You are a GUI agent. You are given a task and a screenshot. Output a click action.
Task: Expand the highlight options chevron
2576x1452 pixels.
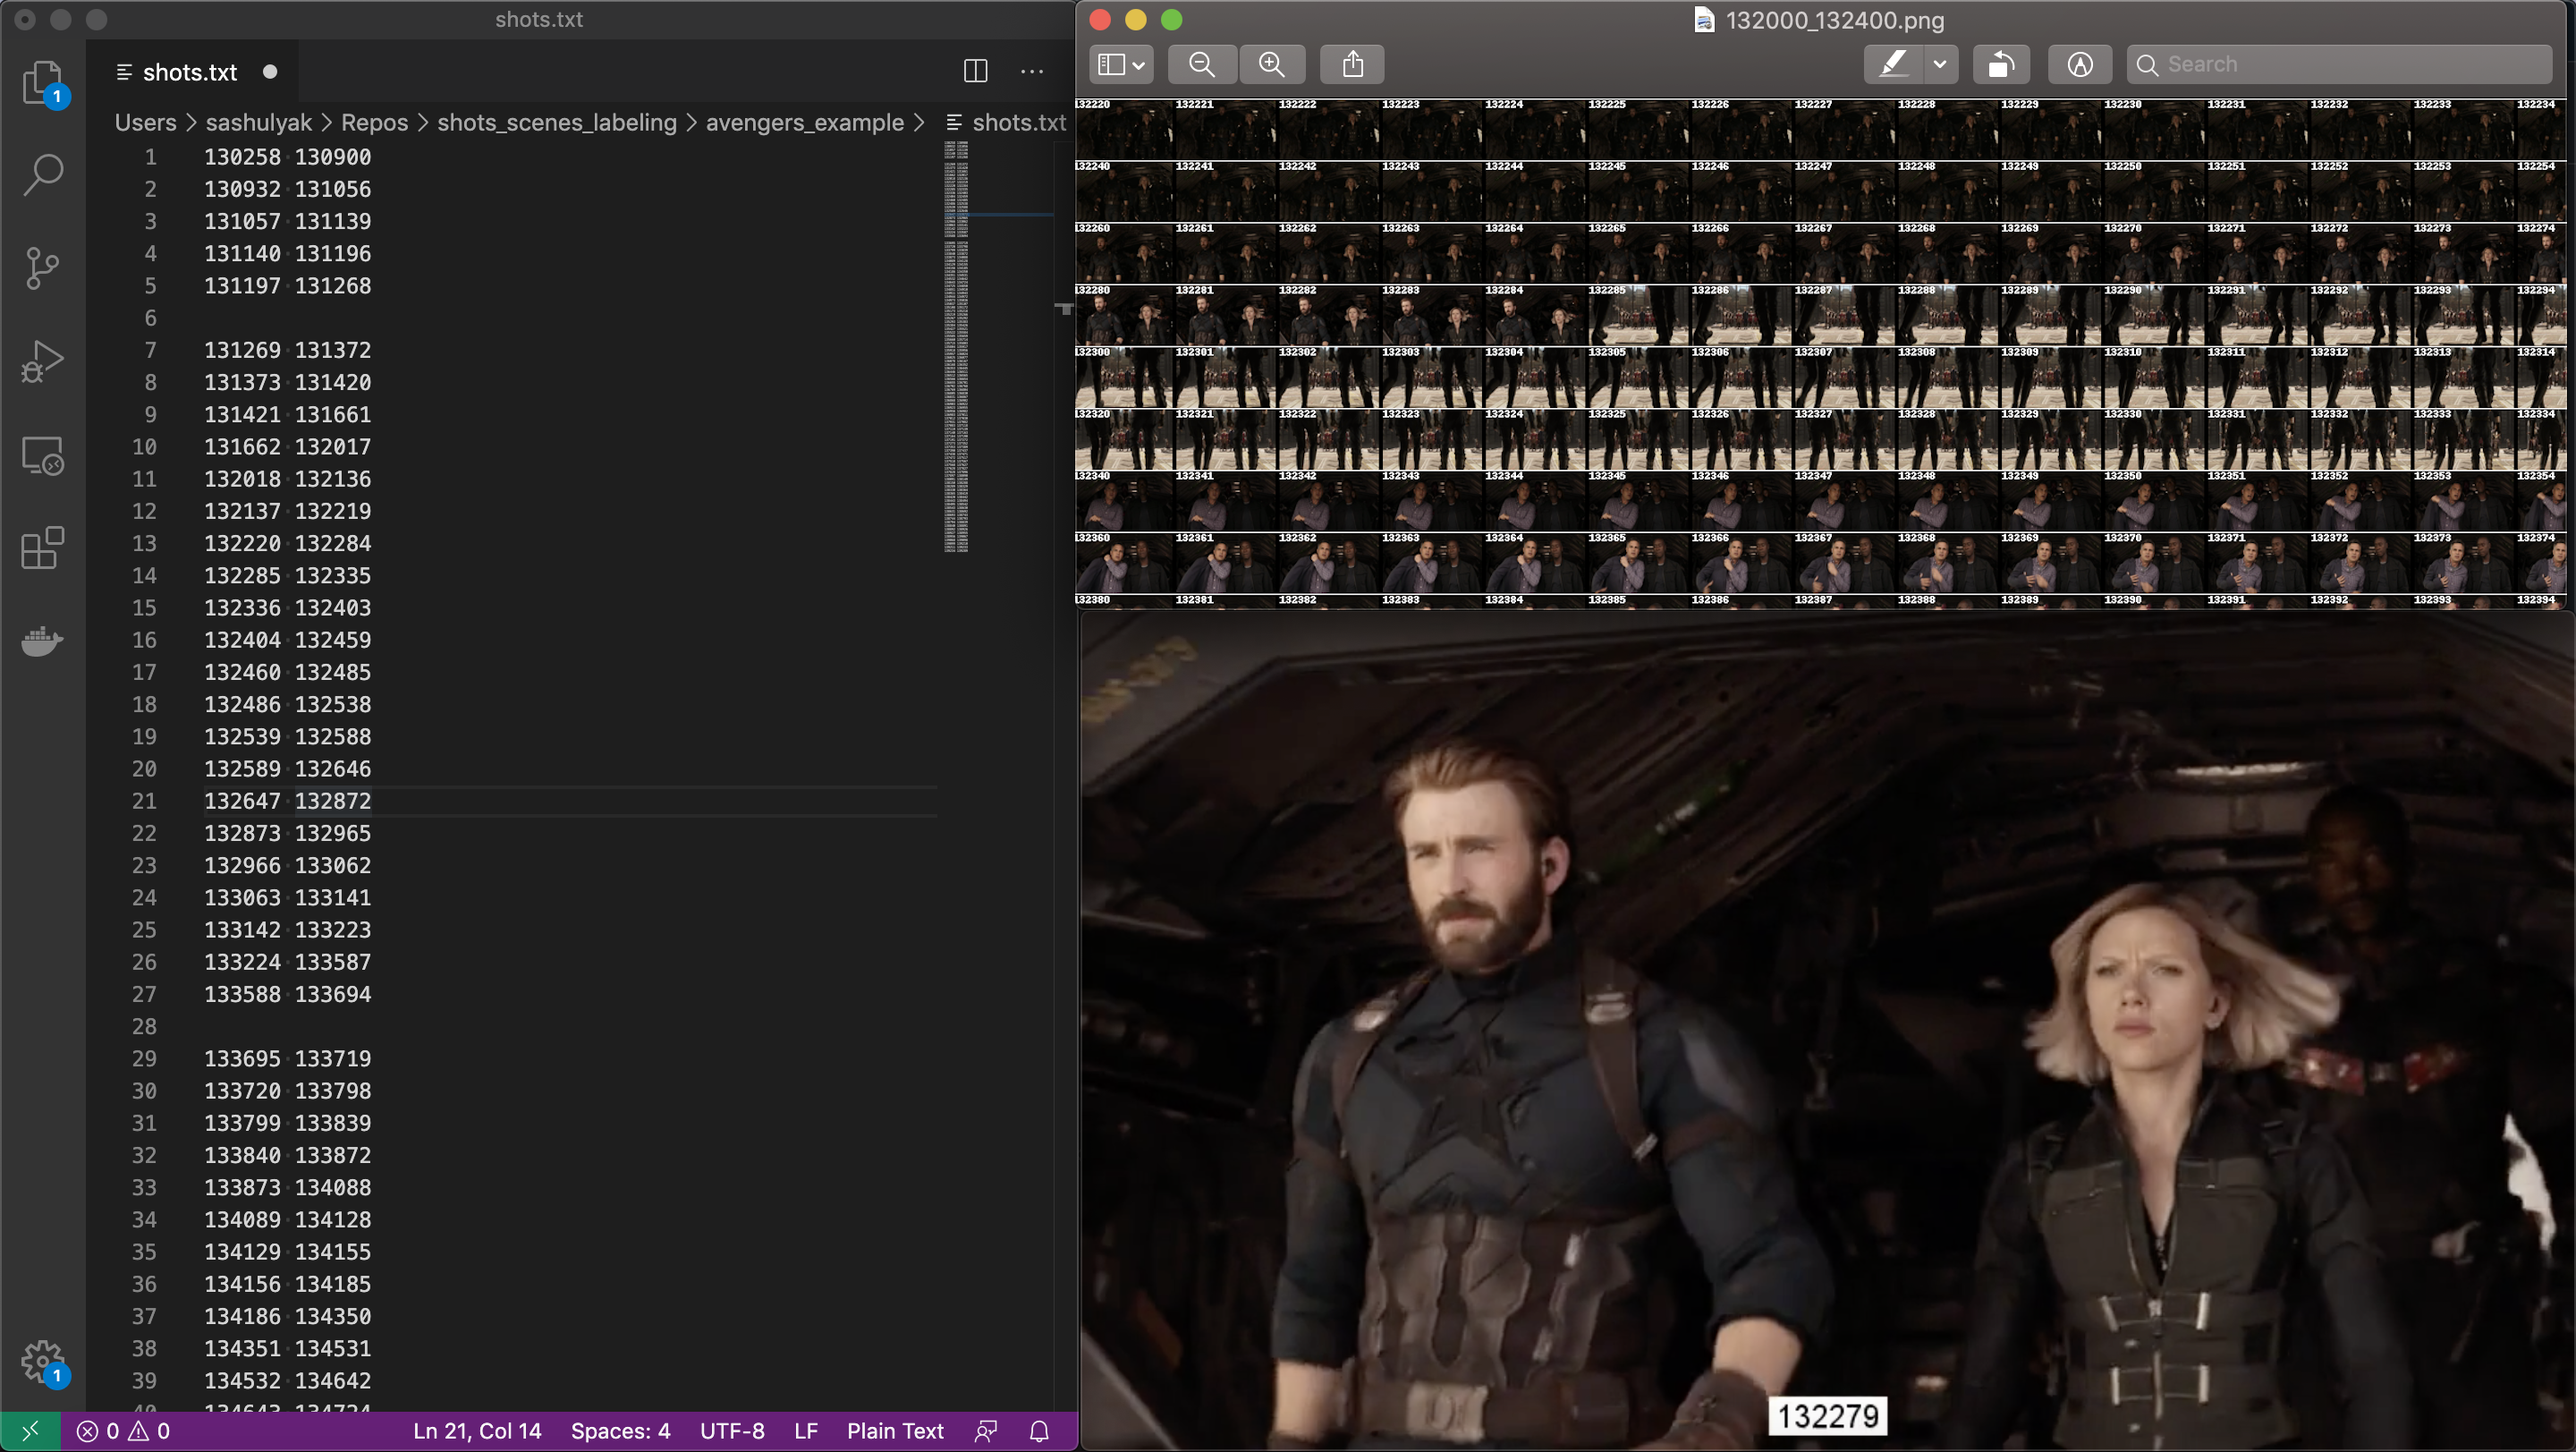[x=1939, y=64]
